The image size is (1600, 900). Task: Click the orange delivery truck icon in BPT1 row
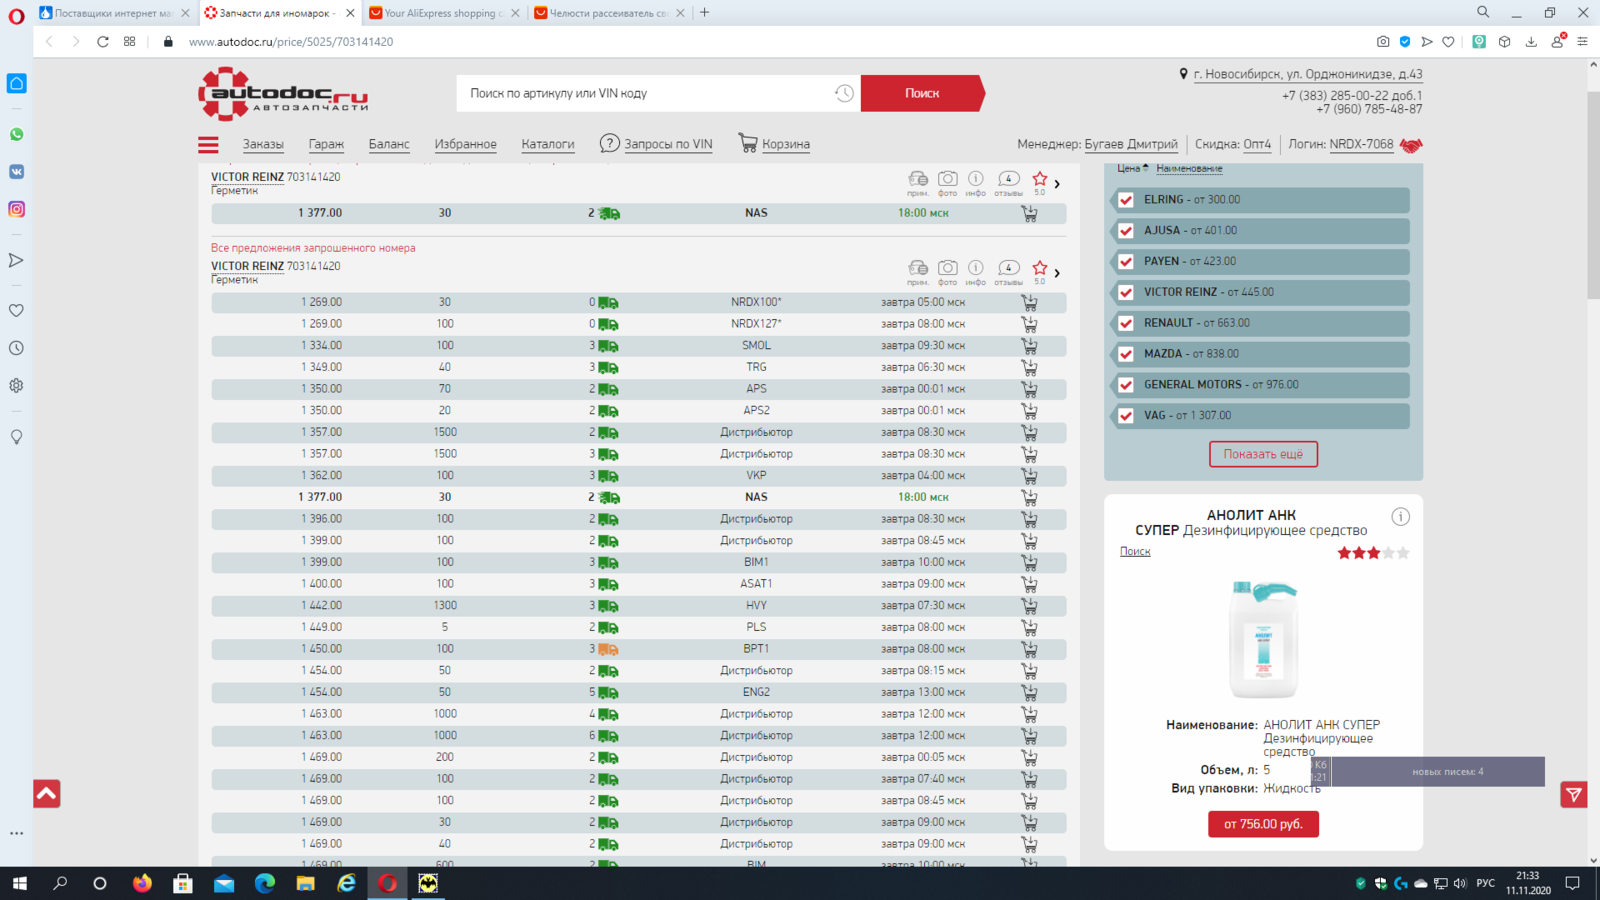[x=608, y=649]
